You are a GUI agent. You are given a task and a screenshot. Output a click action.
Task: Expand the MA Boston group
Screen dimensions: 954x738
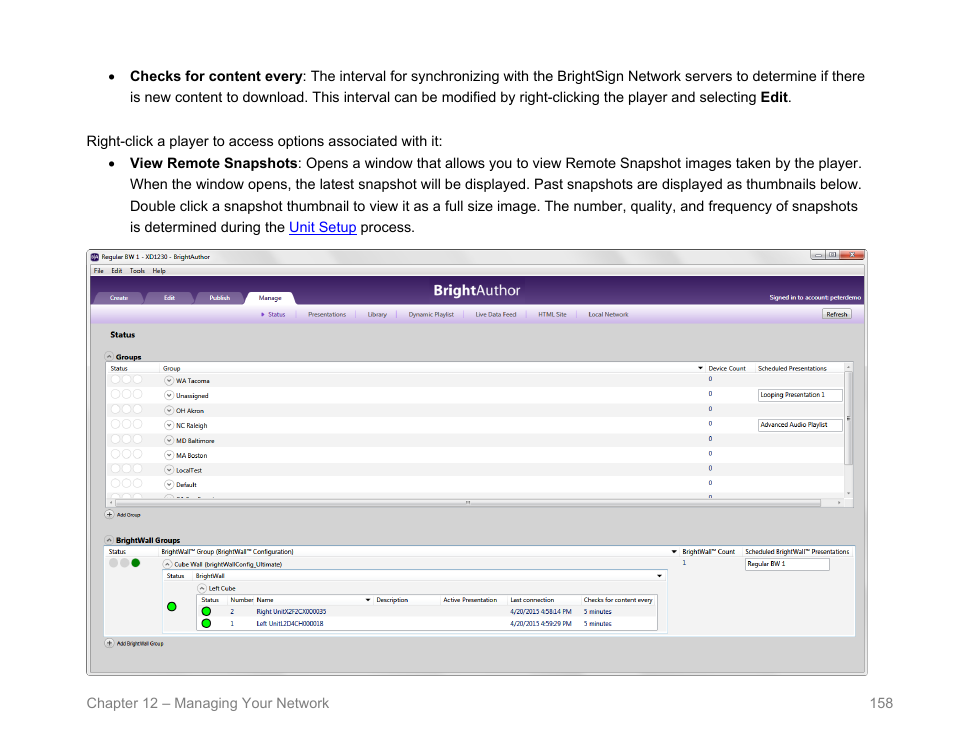pyautogui.click(x=169, y=455)
